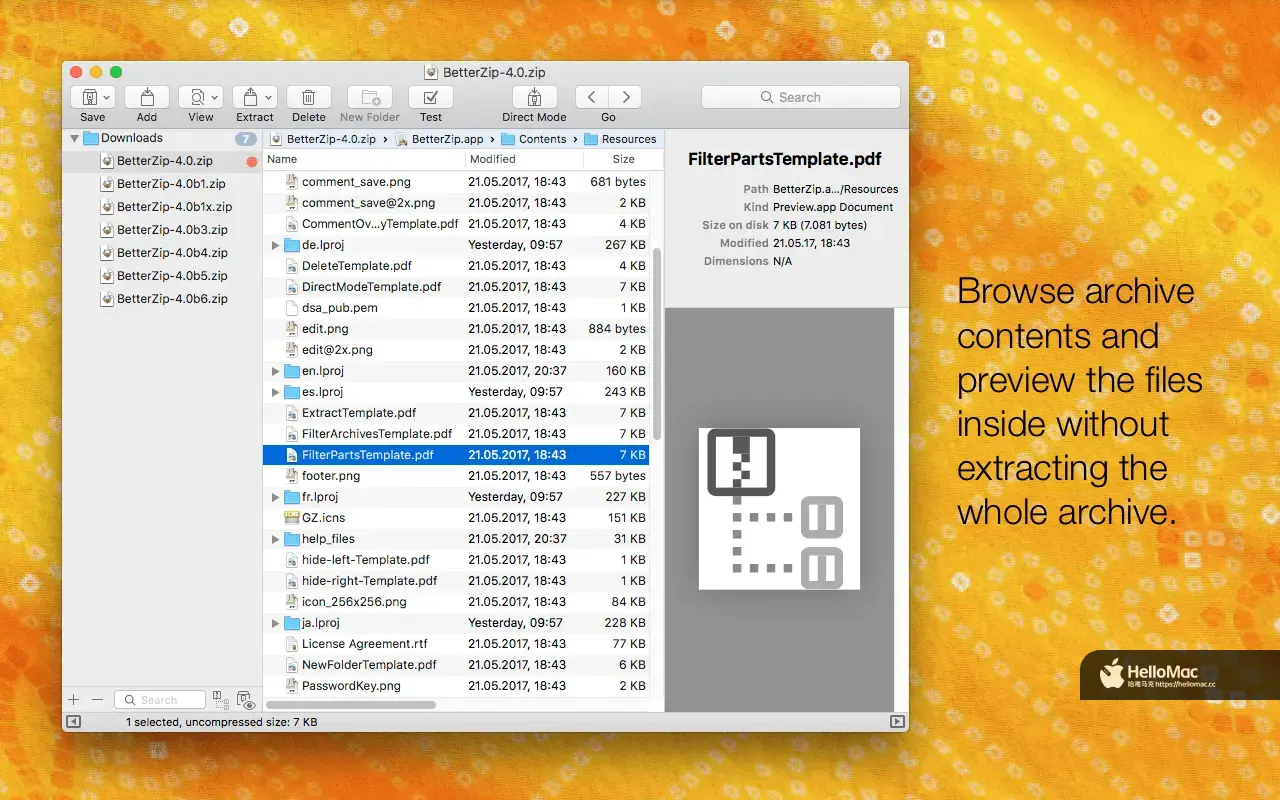Select dsa_pub.pem file row
This screenshot has width=1280, height=800.
[457, 308]
